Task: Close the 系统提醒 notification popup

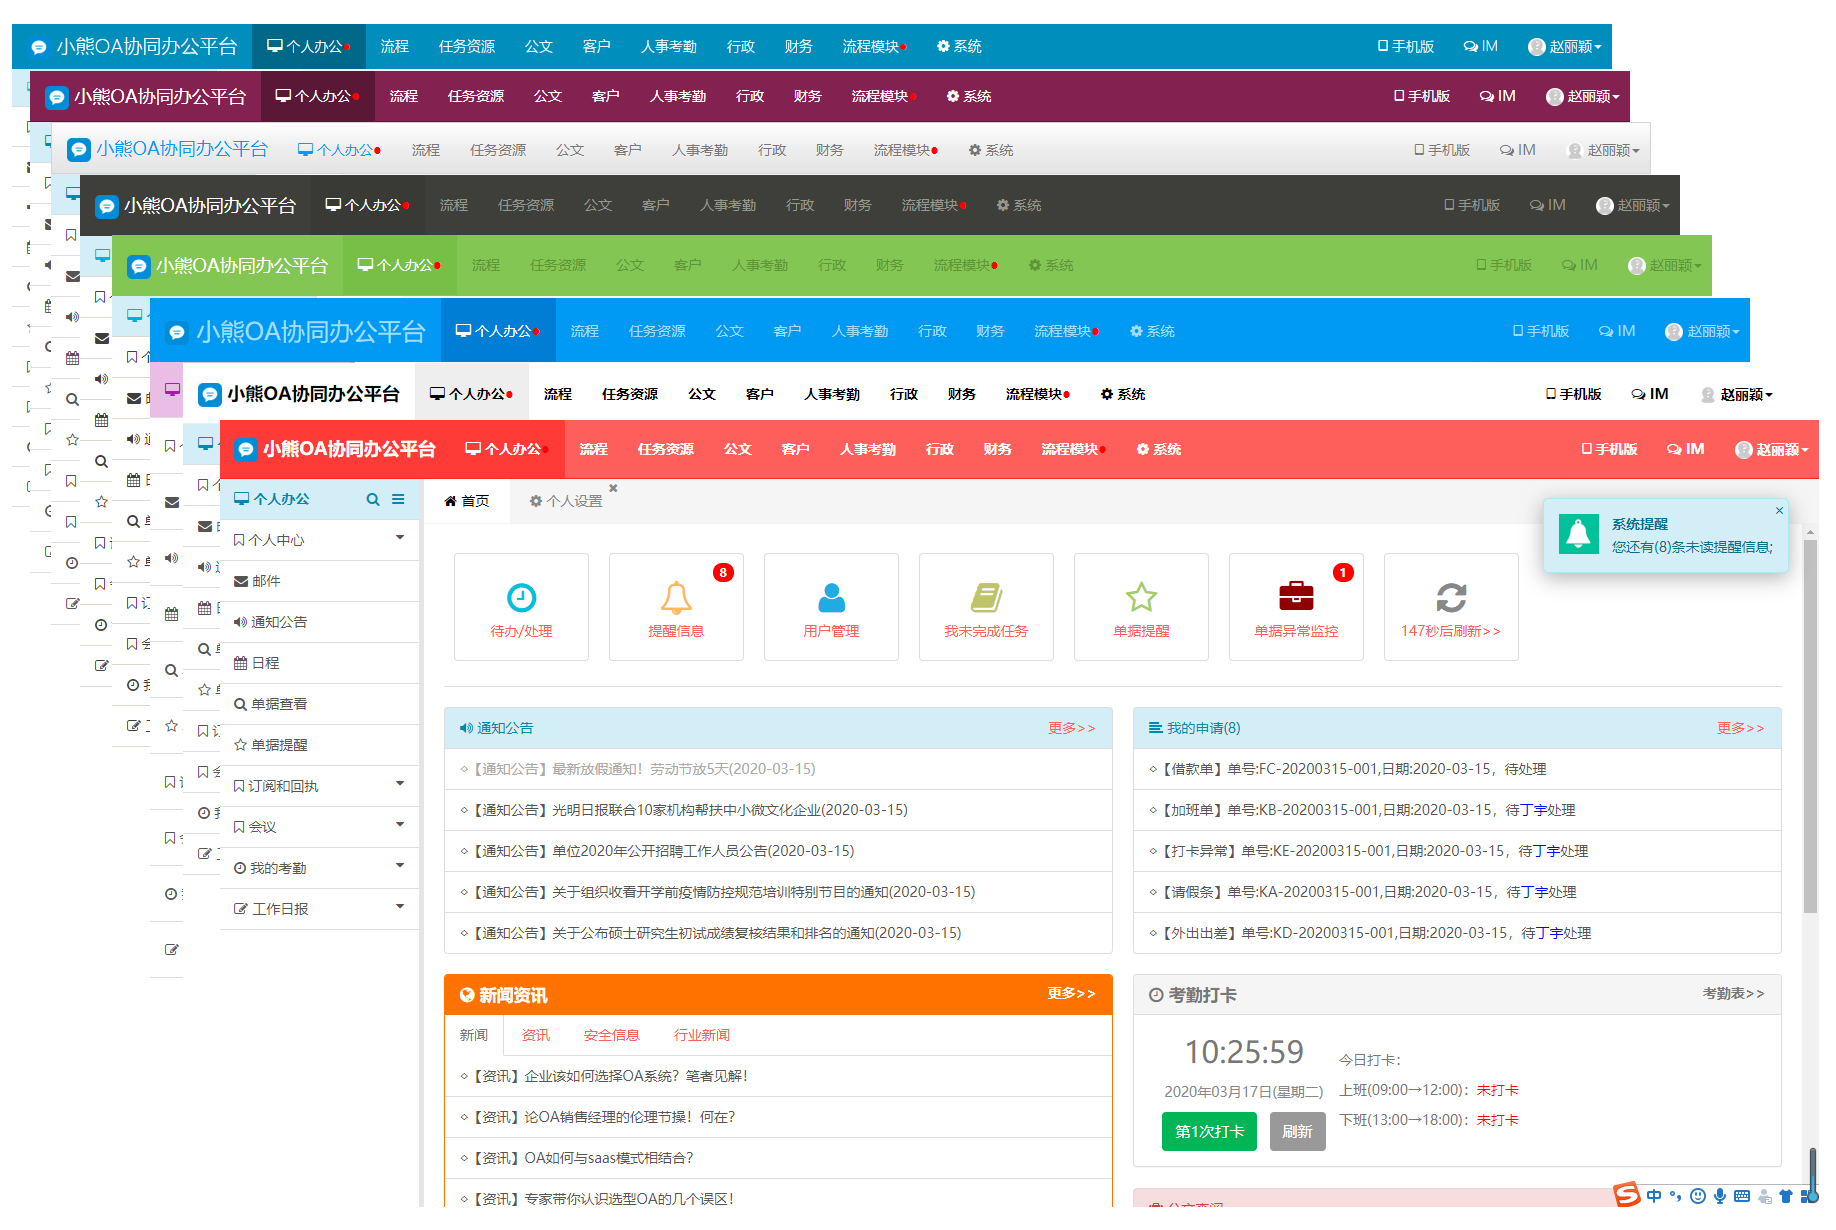Action: pyautogui.click(x=1779, y=511)
